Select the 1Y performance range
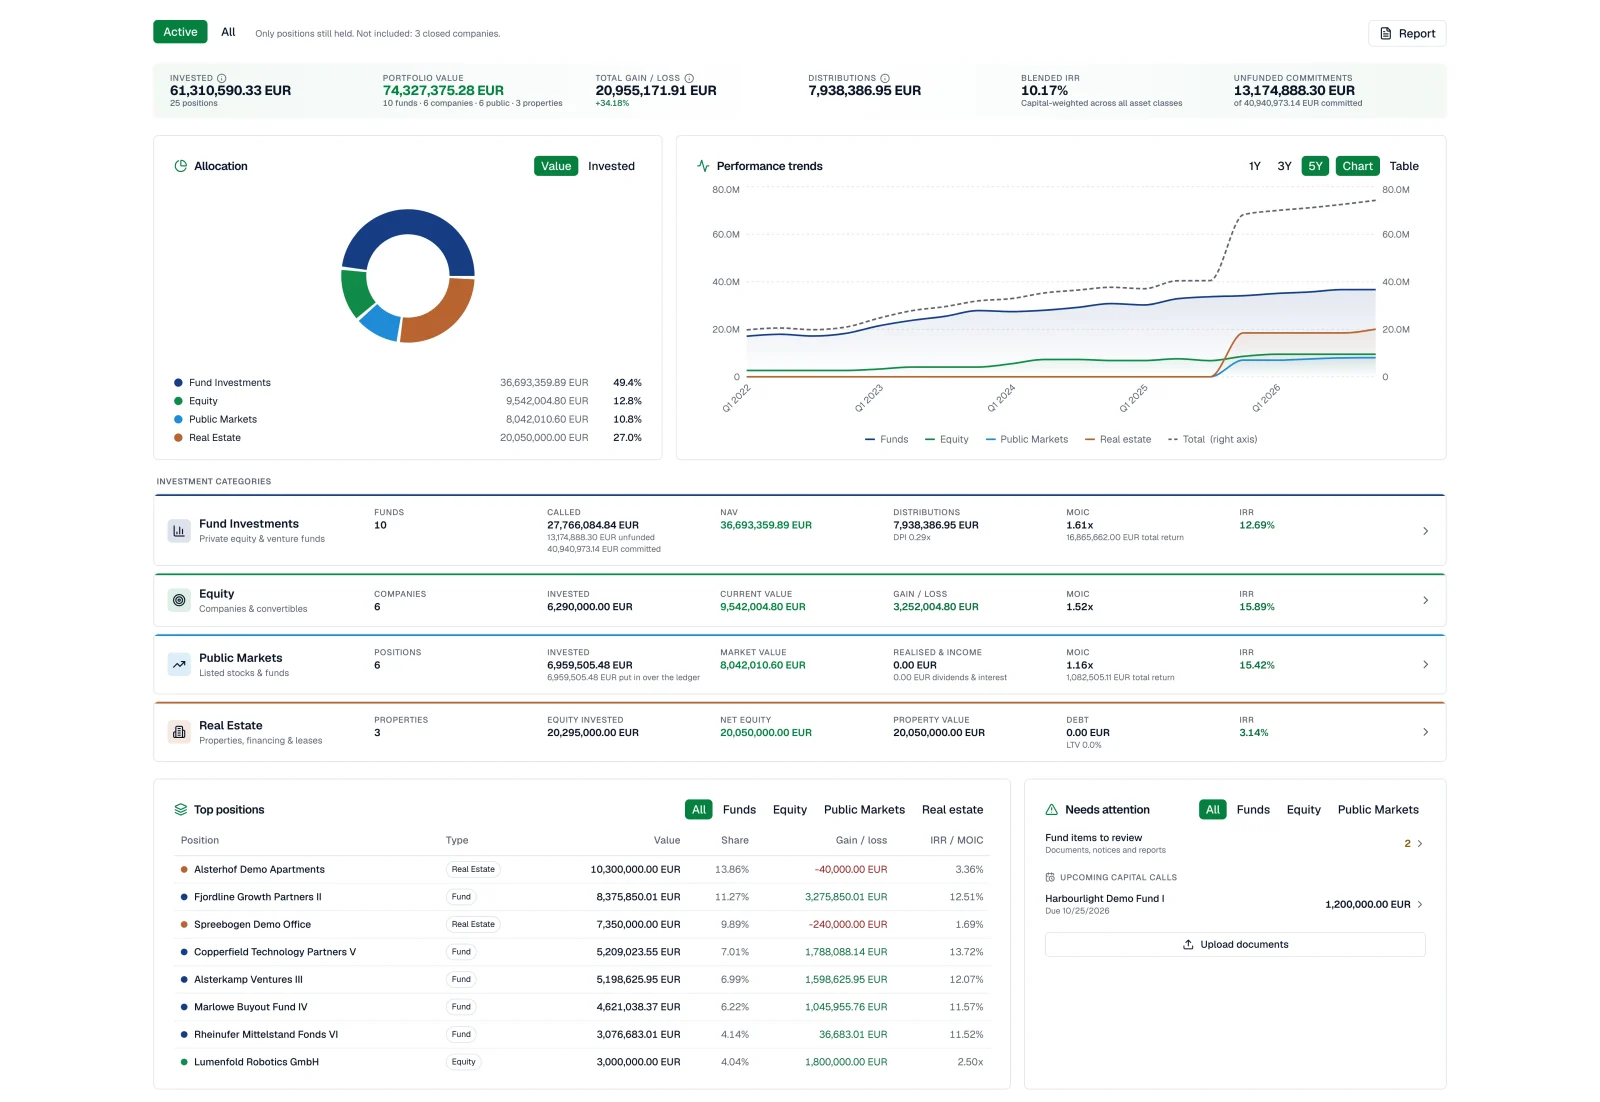The image size is (1600, 1102). 1255,166
